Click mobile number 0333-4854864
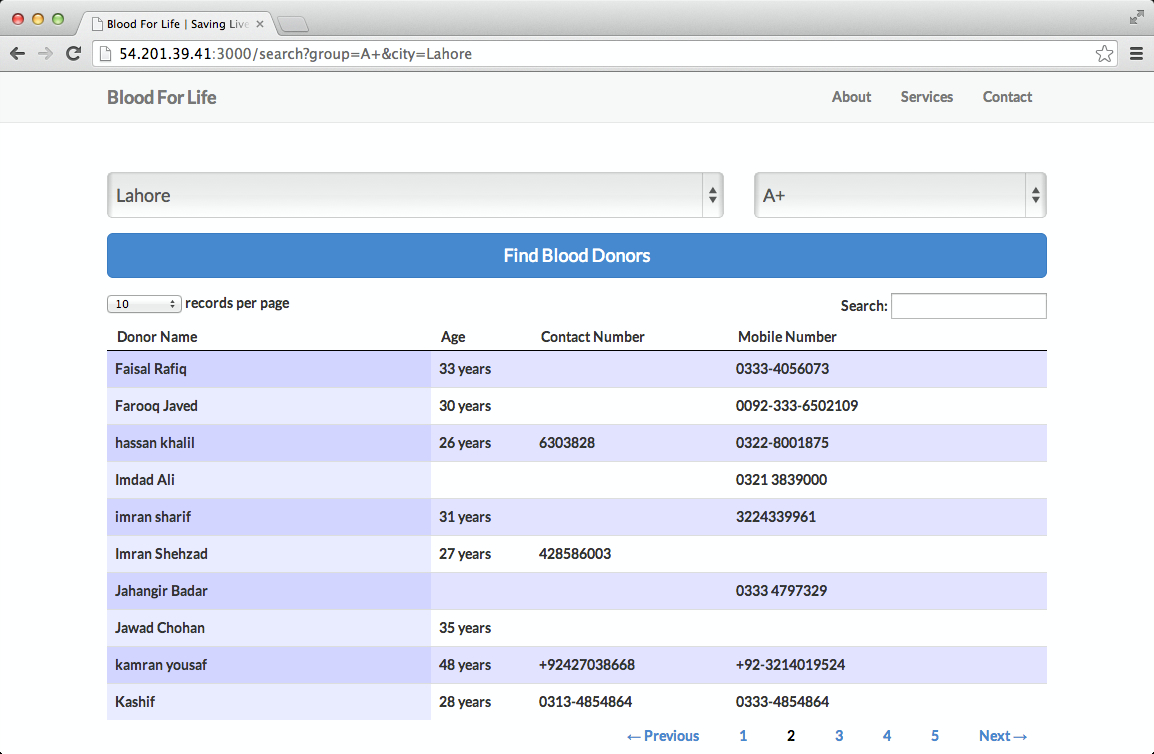Viewport: 1154px width, 754px height. click(x=782, y=702)
